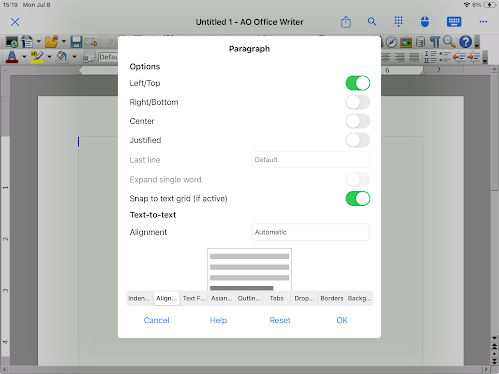Switch to the Tabs tab
The image size is (499, 374).
click(x=277, y=298)
